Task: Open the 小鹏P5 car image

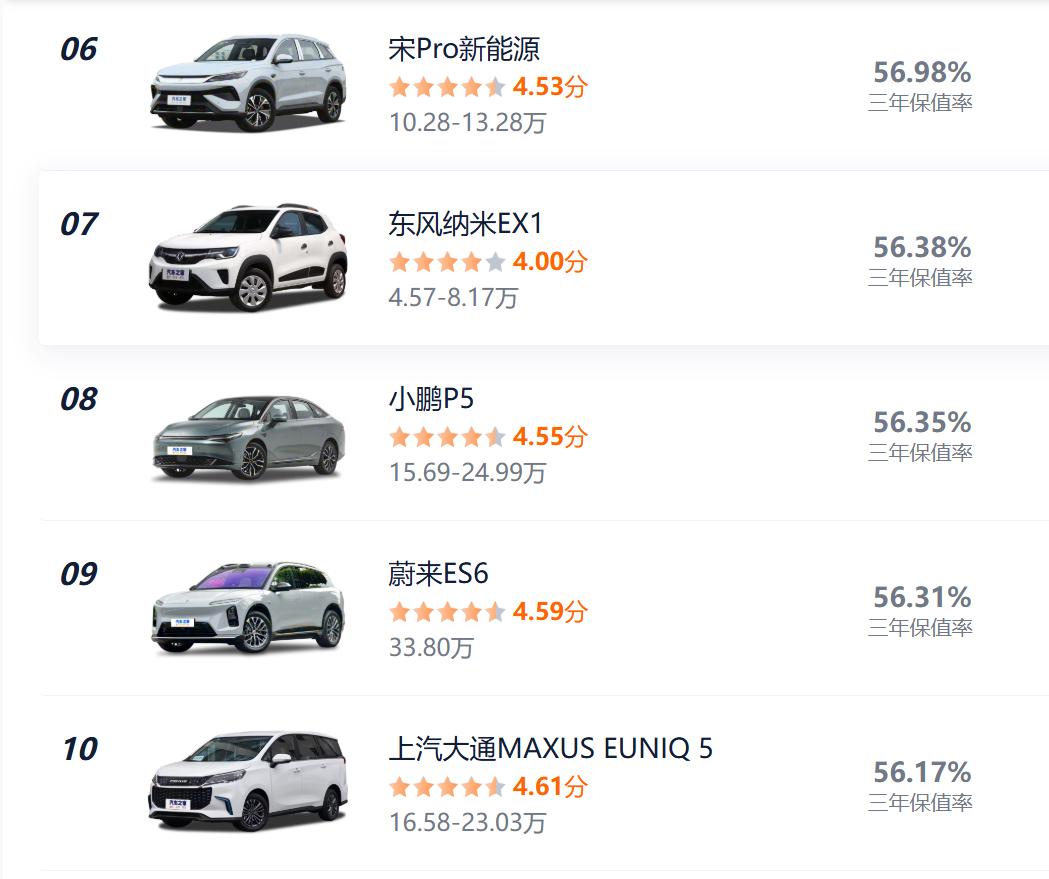Action: 248,438
